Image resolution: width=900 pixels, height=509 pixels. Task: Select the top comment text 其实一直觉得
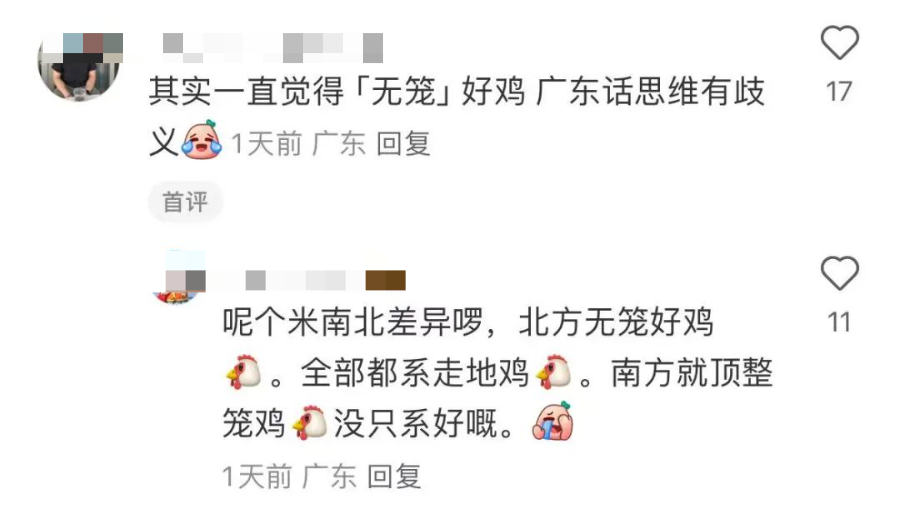click(246, 92)
